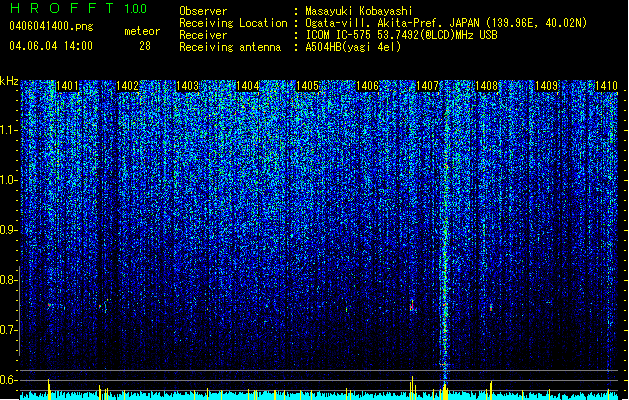This screenshot has height=400, width=629.
Task: Click the 1.0 frequency axis label
Action: (9, 180)
